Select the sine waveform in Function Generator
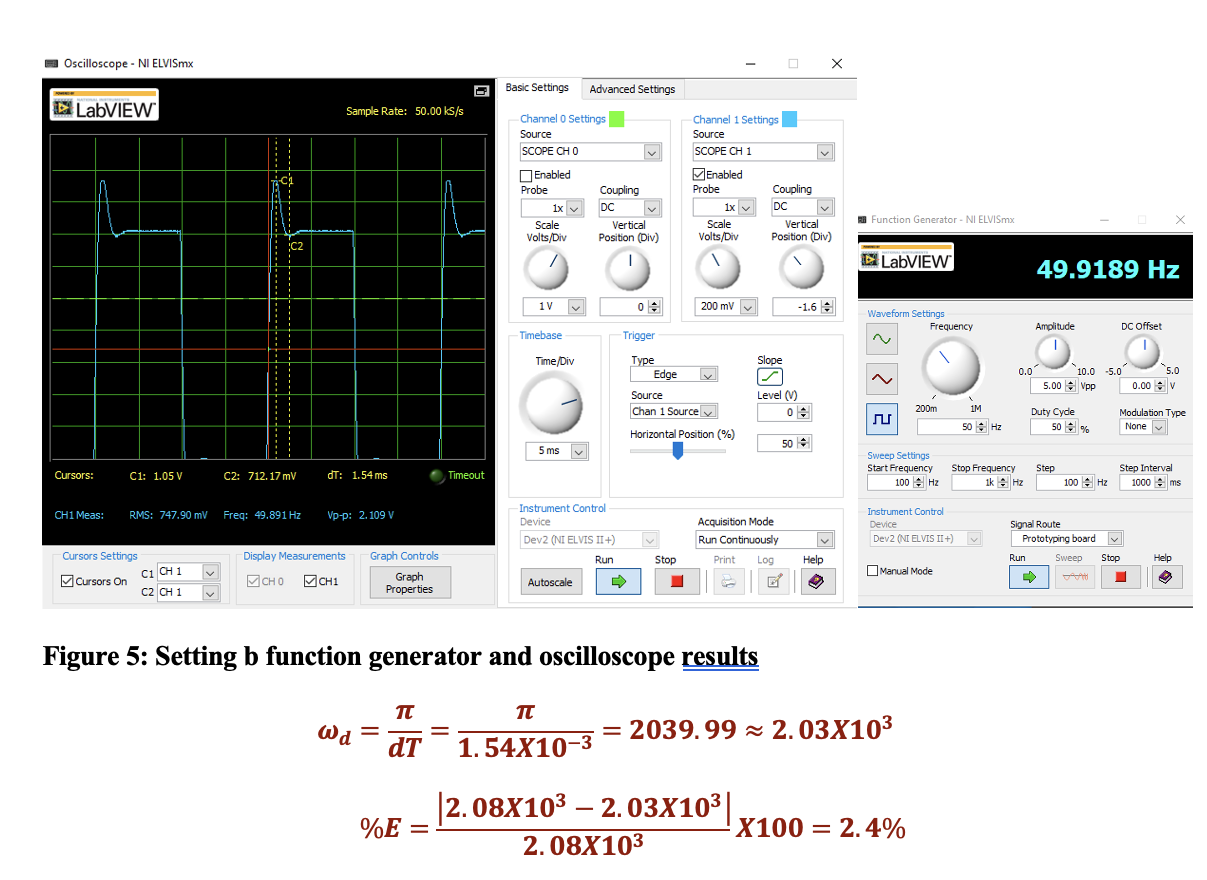Image resolution: width=1207 pixels, height=880 pixels. (x=882, y=339)
